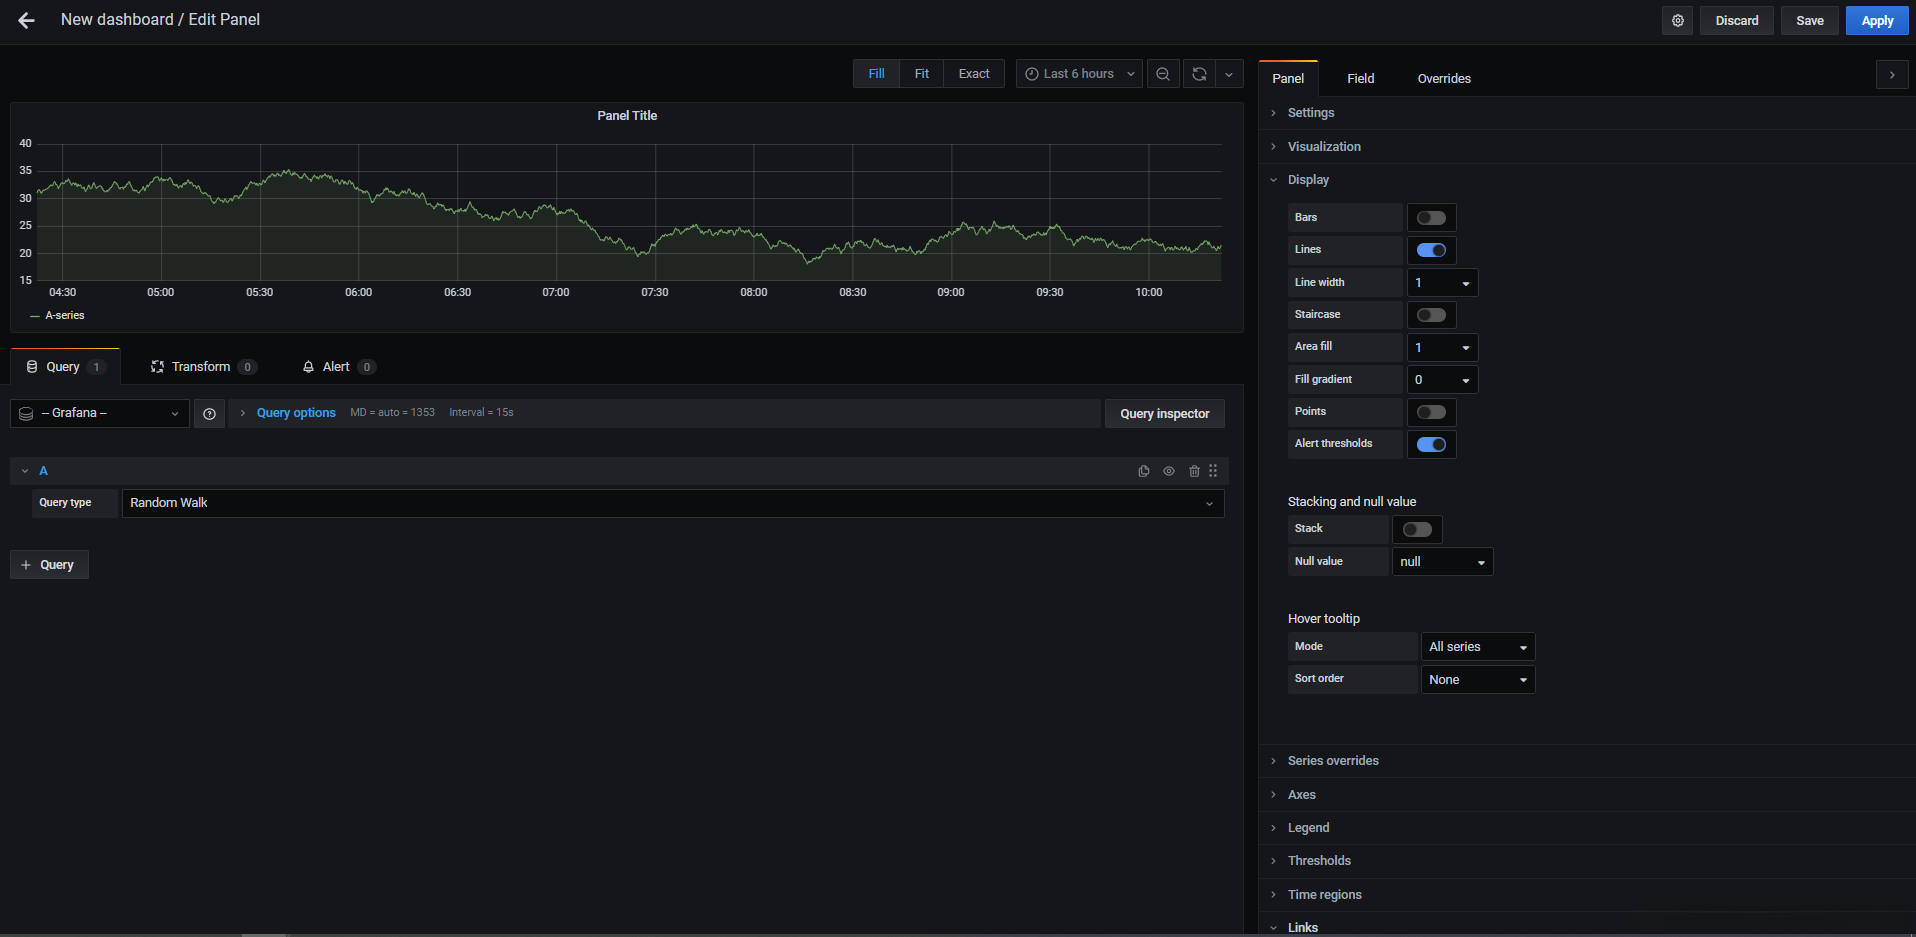Open data source help icon next to Grafana
Viewport: 1916px width, 937px height.
click(x=209, y=414)
